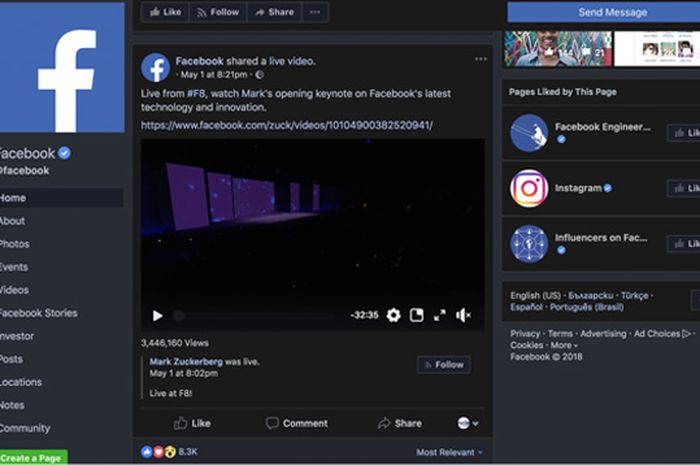Open Facebook Stories in the sidebar

38,313
